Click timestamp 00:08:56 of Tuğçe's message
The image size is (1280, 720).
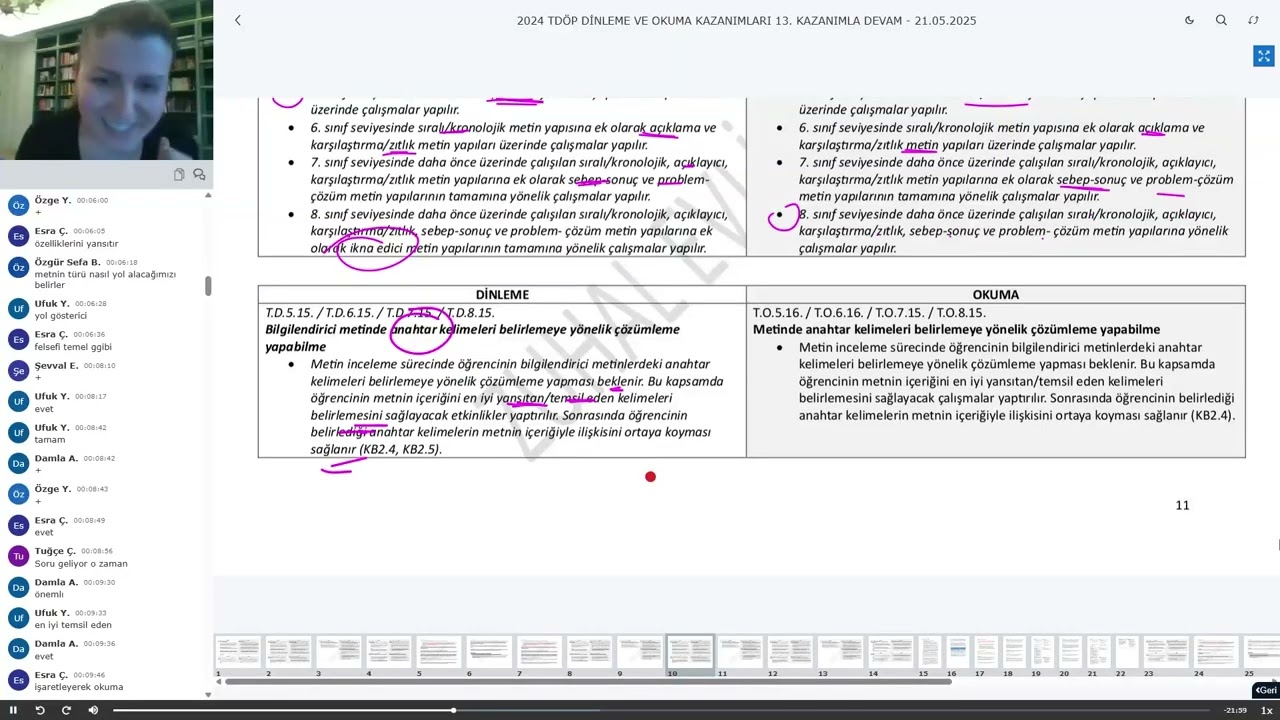tap(97, 551)
